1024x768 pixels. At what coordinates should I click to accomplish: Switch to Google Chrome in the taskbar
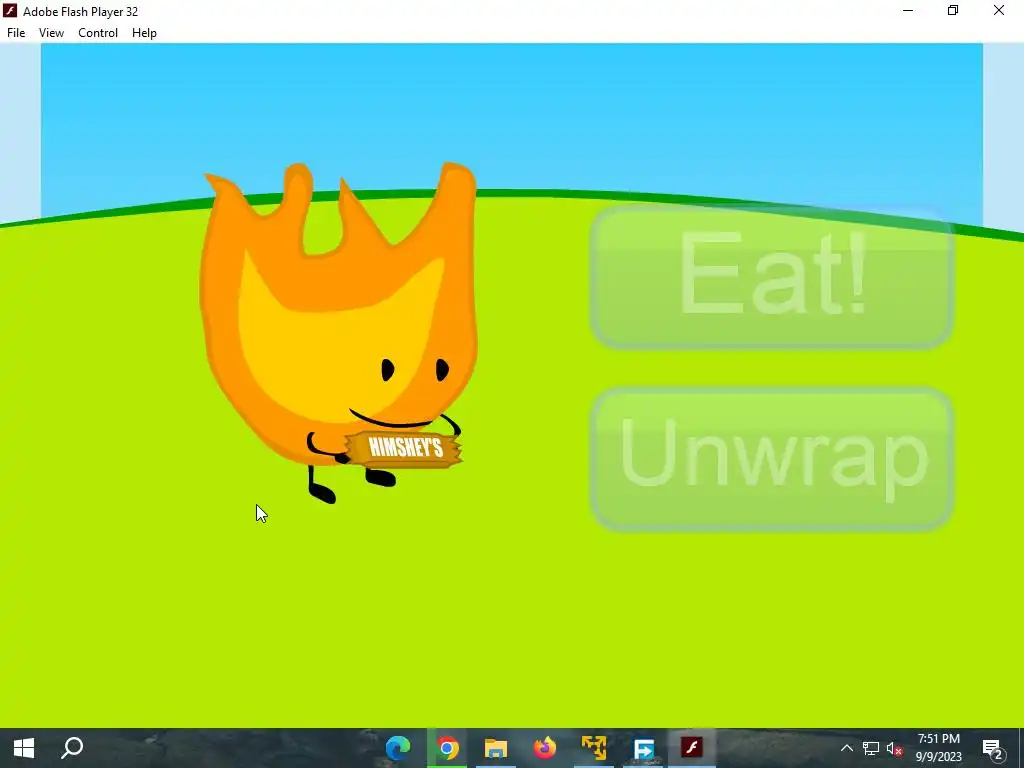pos(447,748)
